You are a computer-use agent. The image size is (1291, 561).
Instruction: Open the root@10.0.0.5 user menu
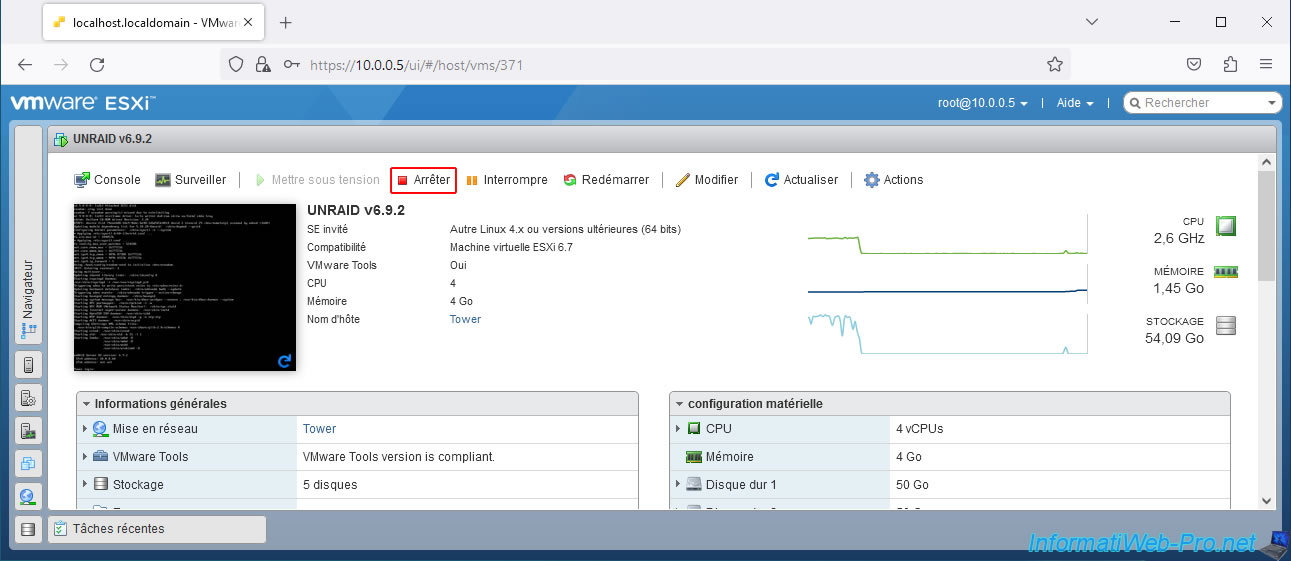(x=982, y=103)
